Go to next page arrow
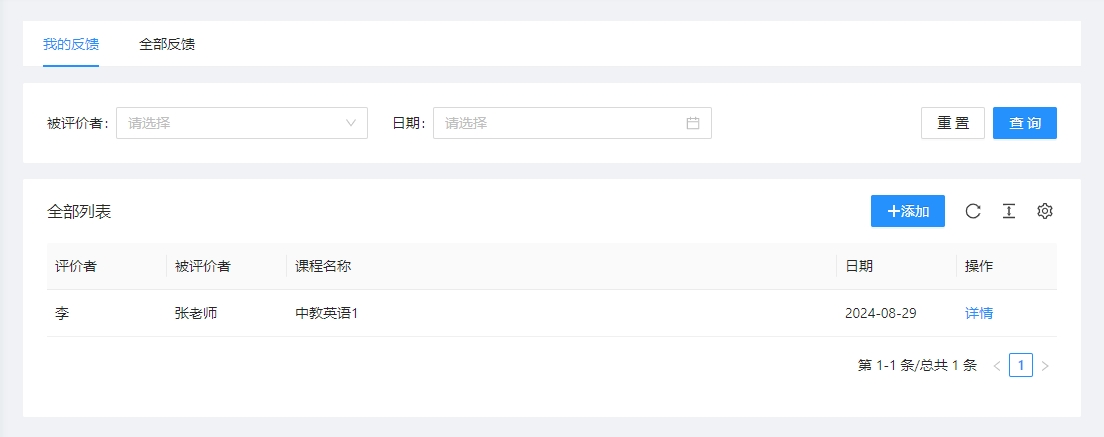1104x437 pixels. click(x=1045, y=366)
